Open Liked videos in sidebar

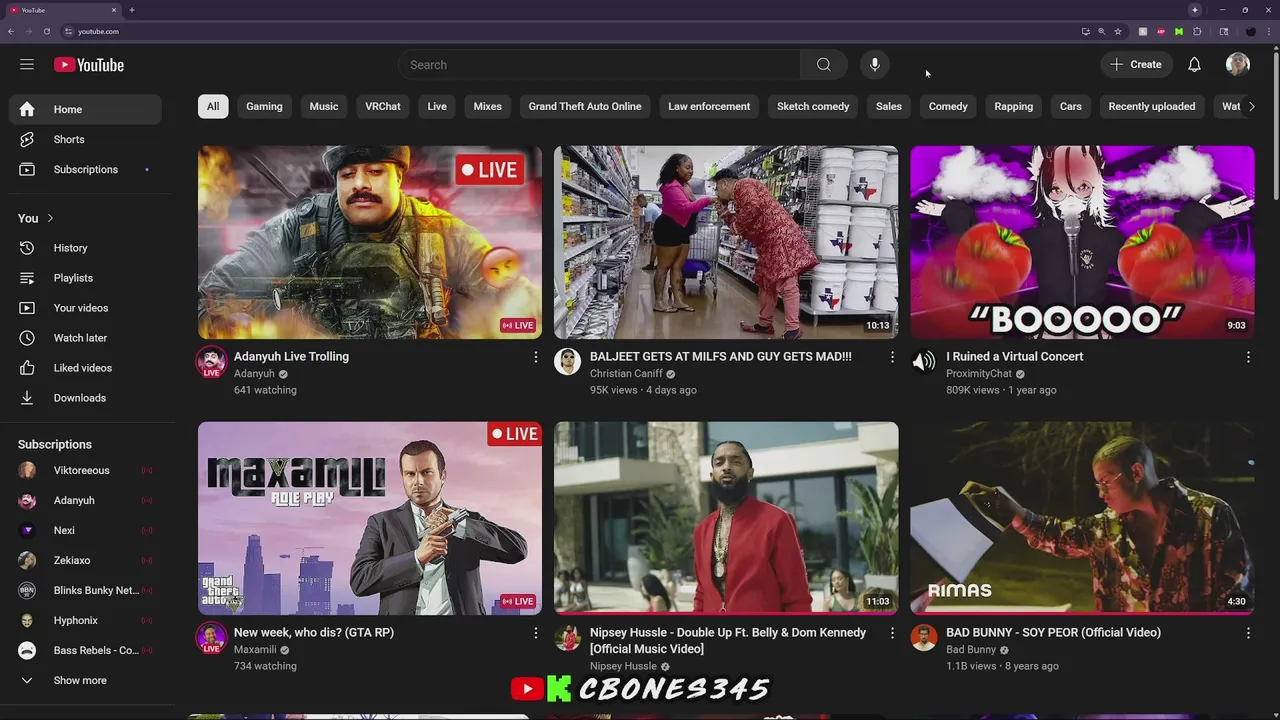point(85,368)
